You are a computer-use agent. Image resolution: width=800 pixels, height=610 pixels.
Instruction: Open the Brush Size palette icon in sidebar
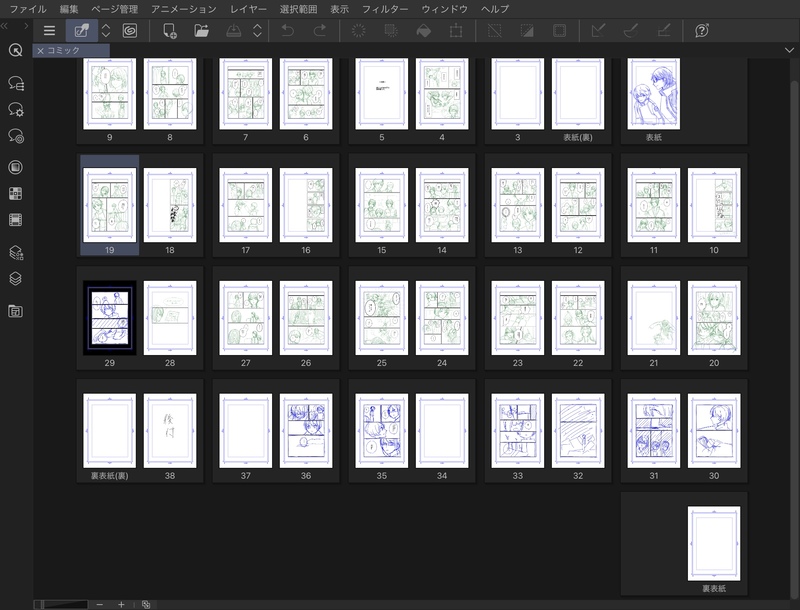coord(16,136)
